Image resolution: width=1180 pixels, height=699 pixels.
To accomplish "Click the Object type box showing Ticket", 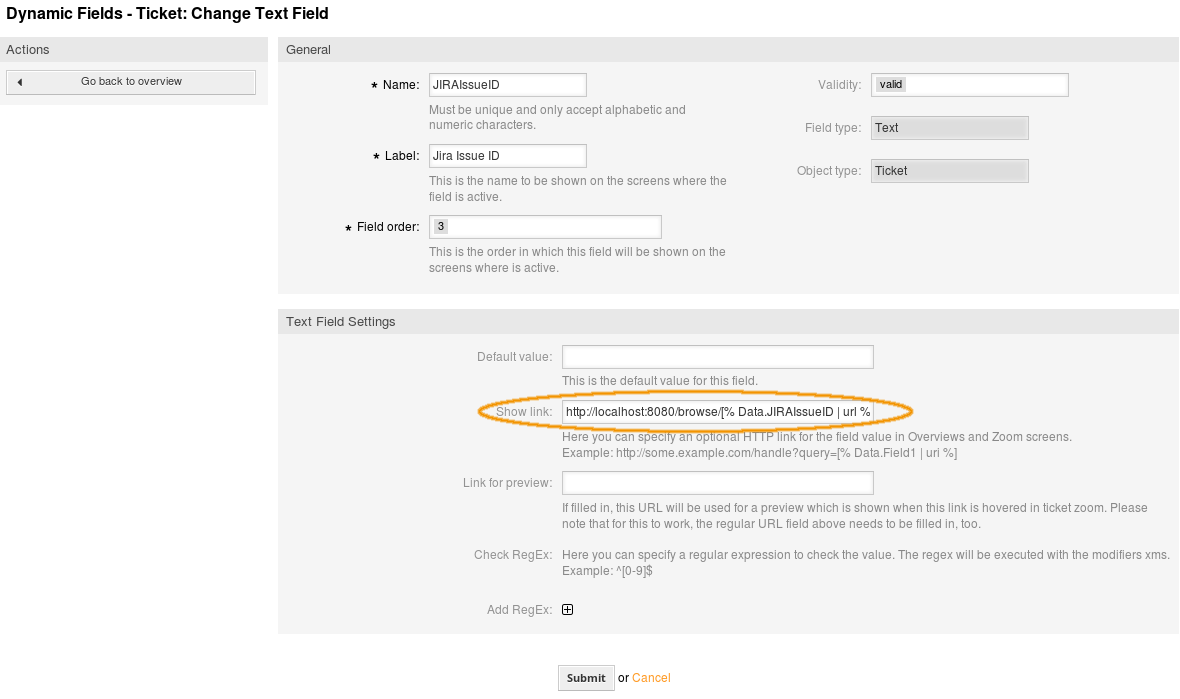I will (x=949, y=171).
